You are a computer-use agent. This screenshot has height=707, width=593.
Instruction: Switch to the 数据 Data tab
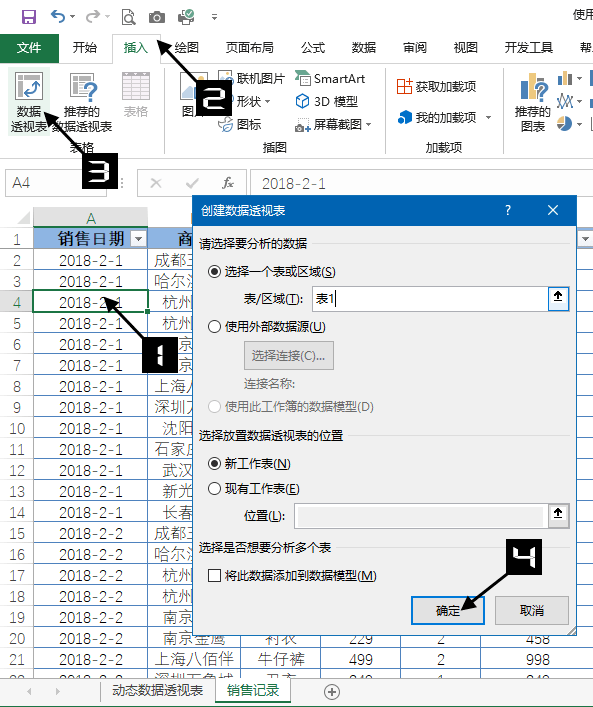(x=363, y=48)
